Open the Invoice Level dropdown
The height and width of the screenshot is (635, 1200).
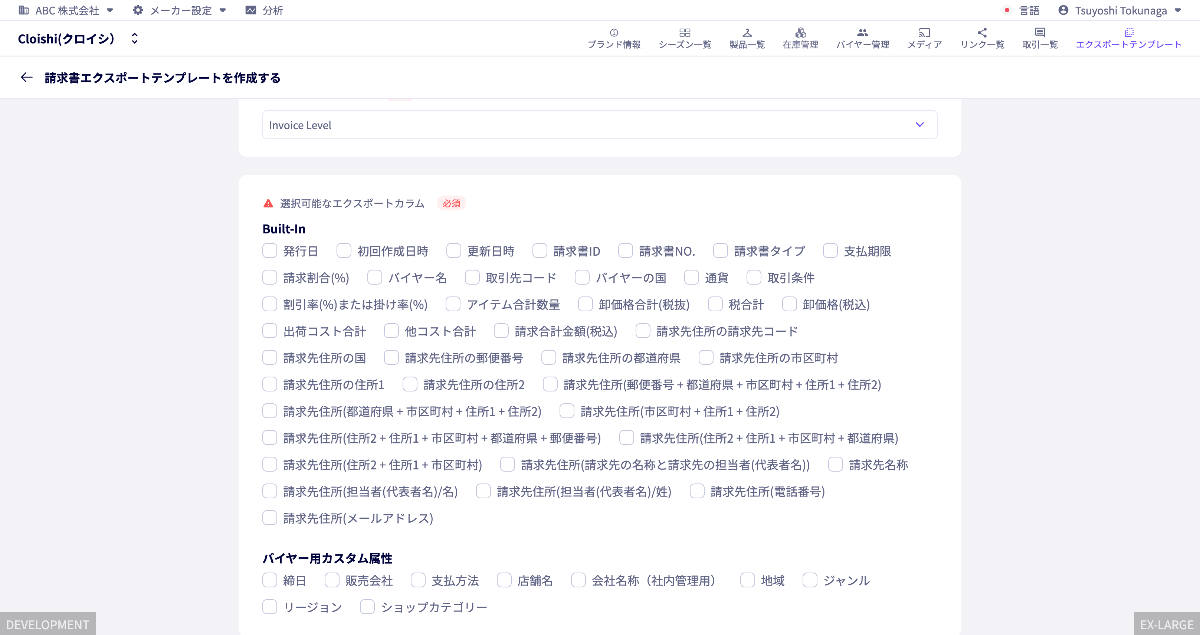600,125
